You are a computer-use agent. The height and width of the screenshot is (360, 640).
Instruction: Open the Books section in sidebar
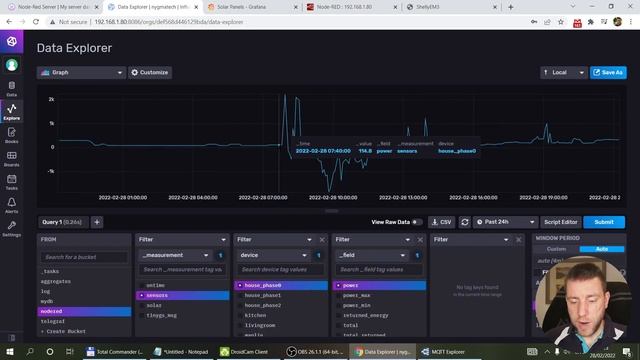click(x=11, y=135)
